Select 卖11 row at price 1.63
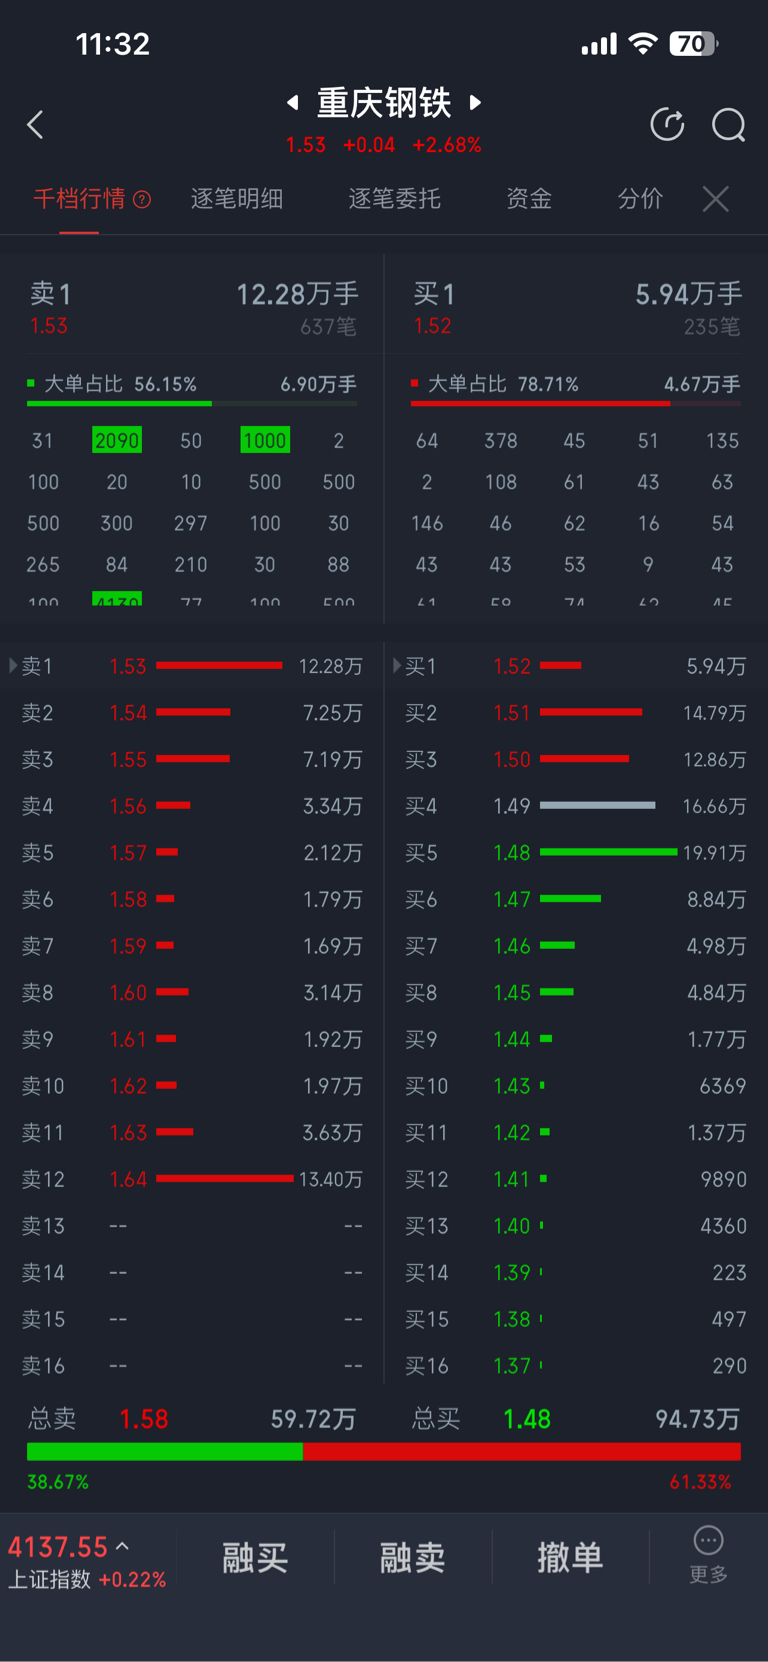The width and height of the screenshot is (768, 1662). click(x=192, y=1132)
